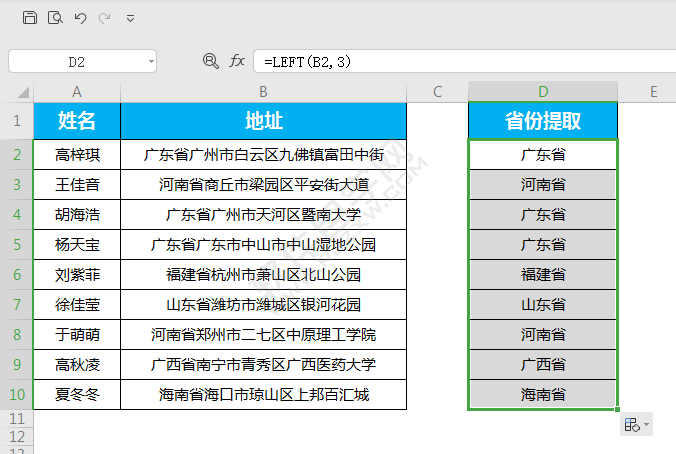Redo the last undone action

pyautogui.click(x=104, y=18)
